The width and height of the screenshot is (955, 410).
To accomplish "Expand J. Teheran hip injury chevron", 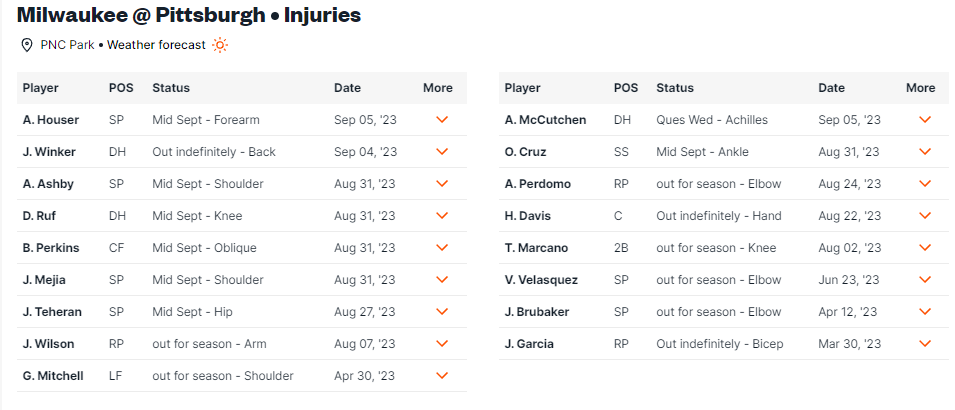I will click(x=442, y=312).
